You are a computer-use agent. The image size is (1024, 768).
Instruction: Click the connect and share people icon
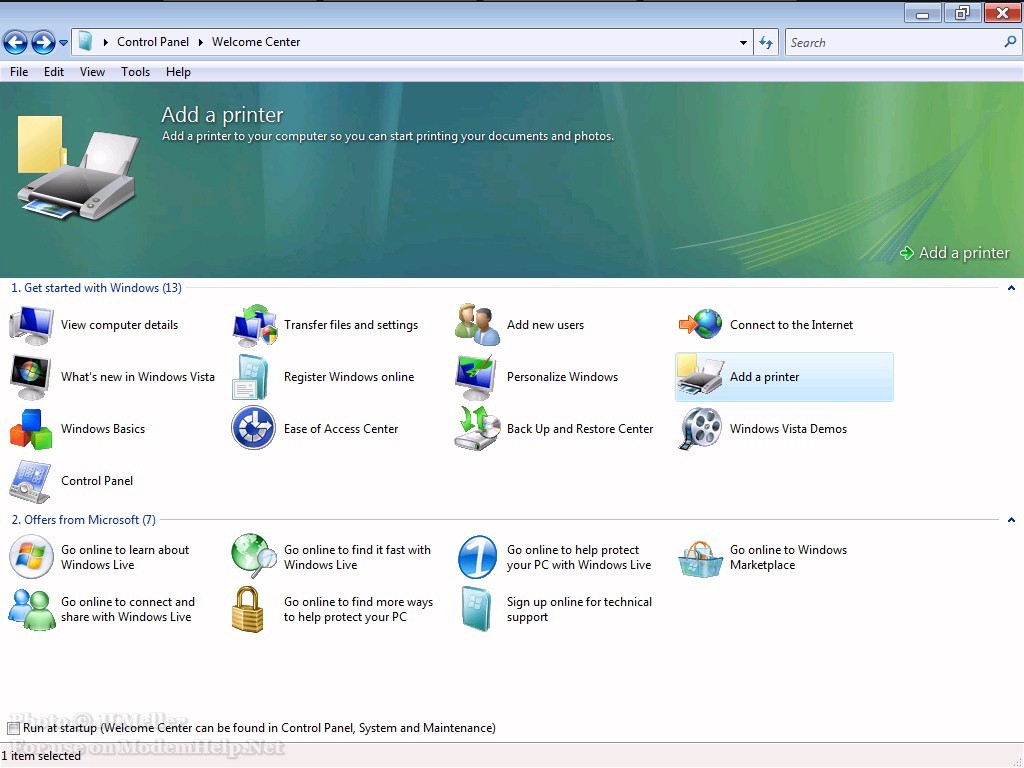[x=31, y=609]
